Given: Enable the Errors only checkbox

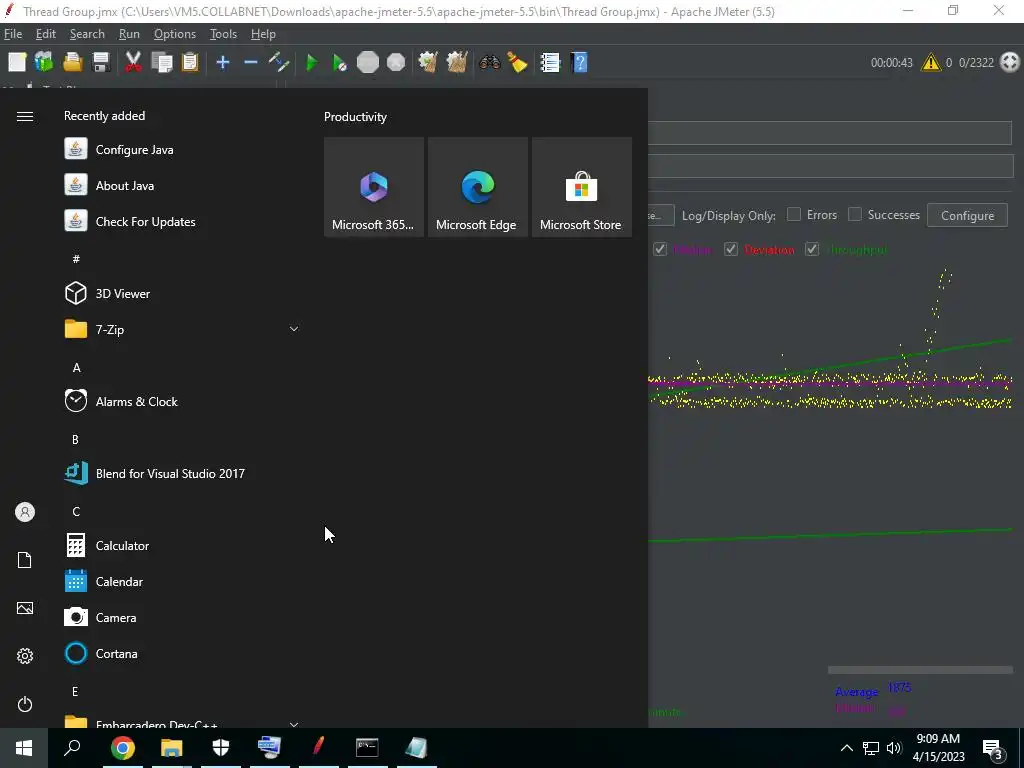Looking at the screenshot, I should click(793, 215).
